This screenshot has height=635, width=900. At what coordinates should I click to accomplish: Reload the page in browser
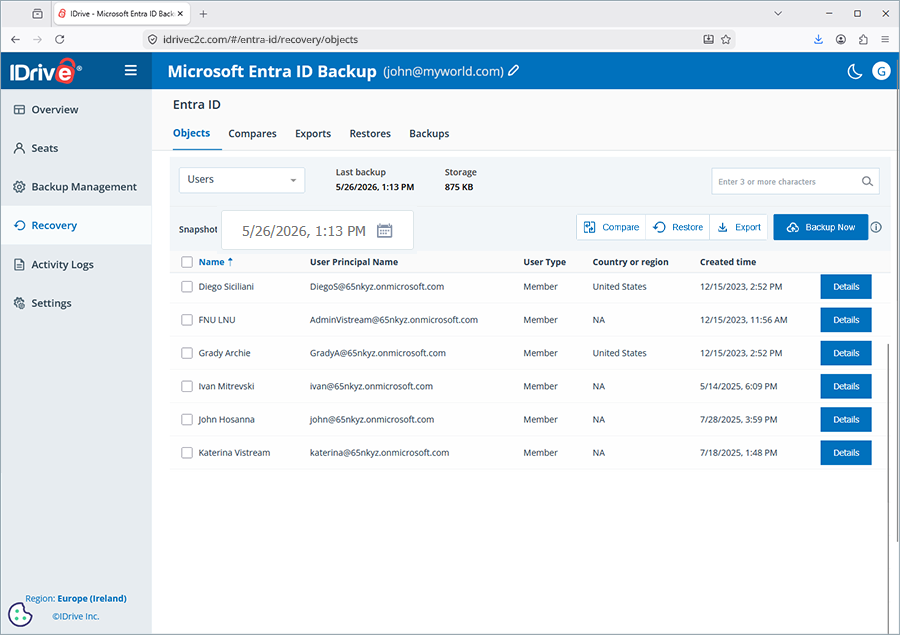tap(60, 40)
